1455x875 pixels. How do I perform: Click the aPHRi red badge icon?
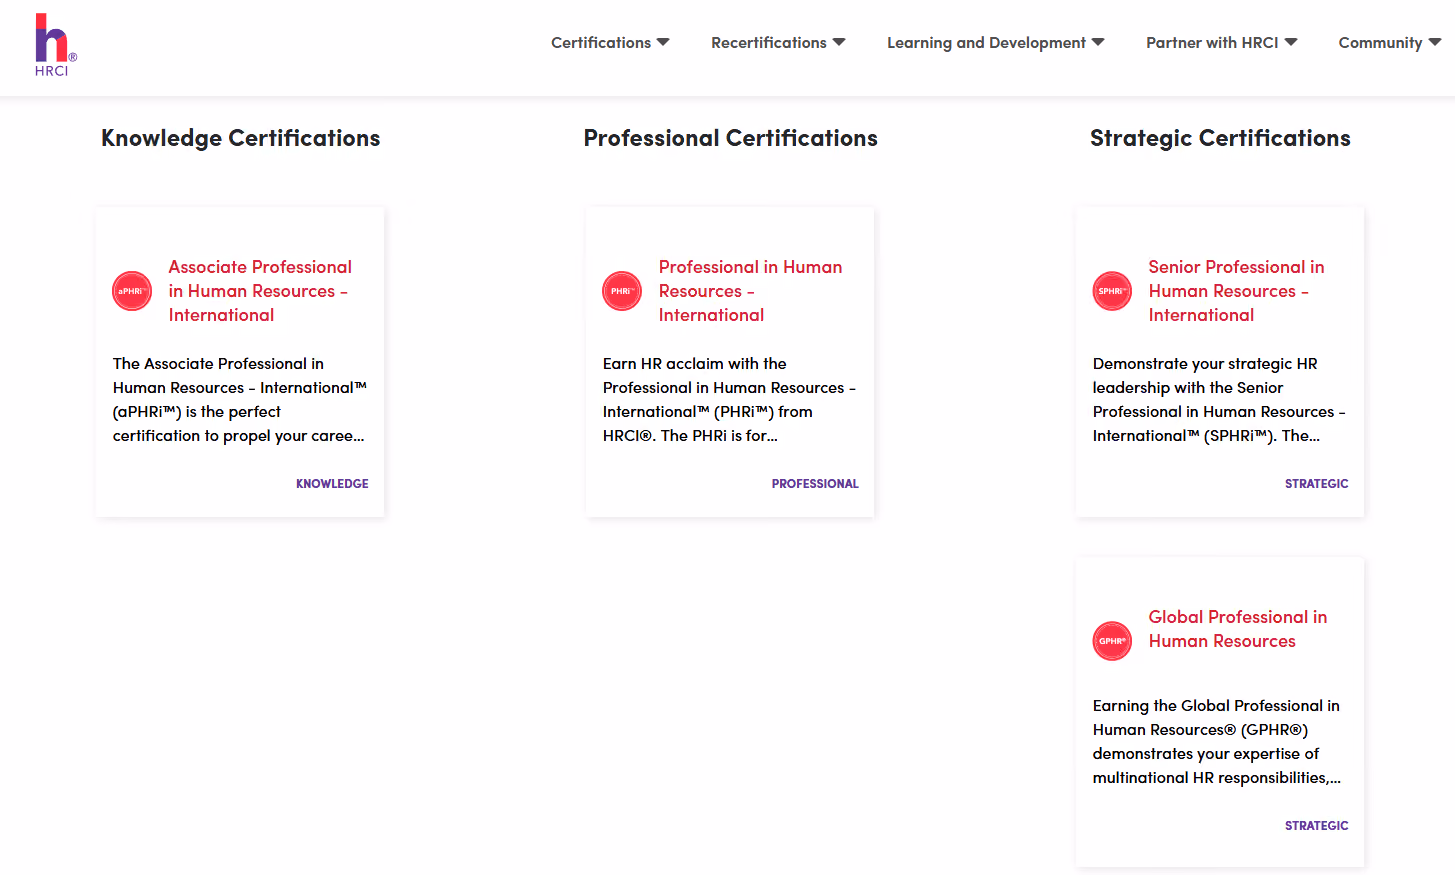click(x=132, y=291)
